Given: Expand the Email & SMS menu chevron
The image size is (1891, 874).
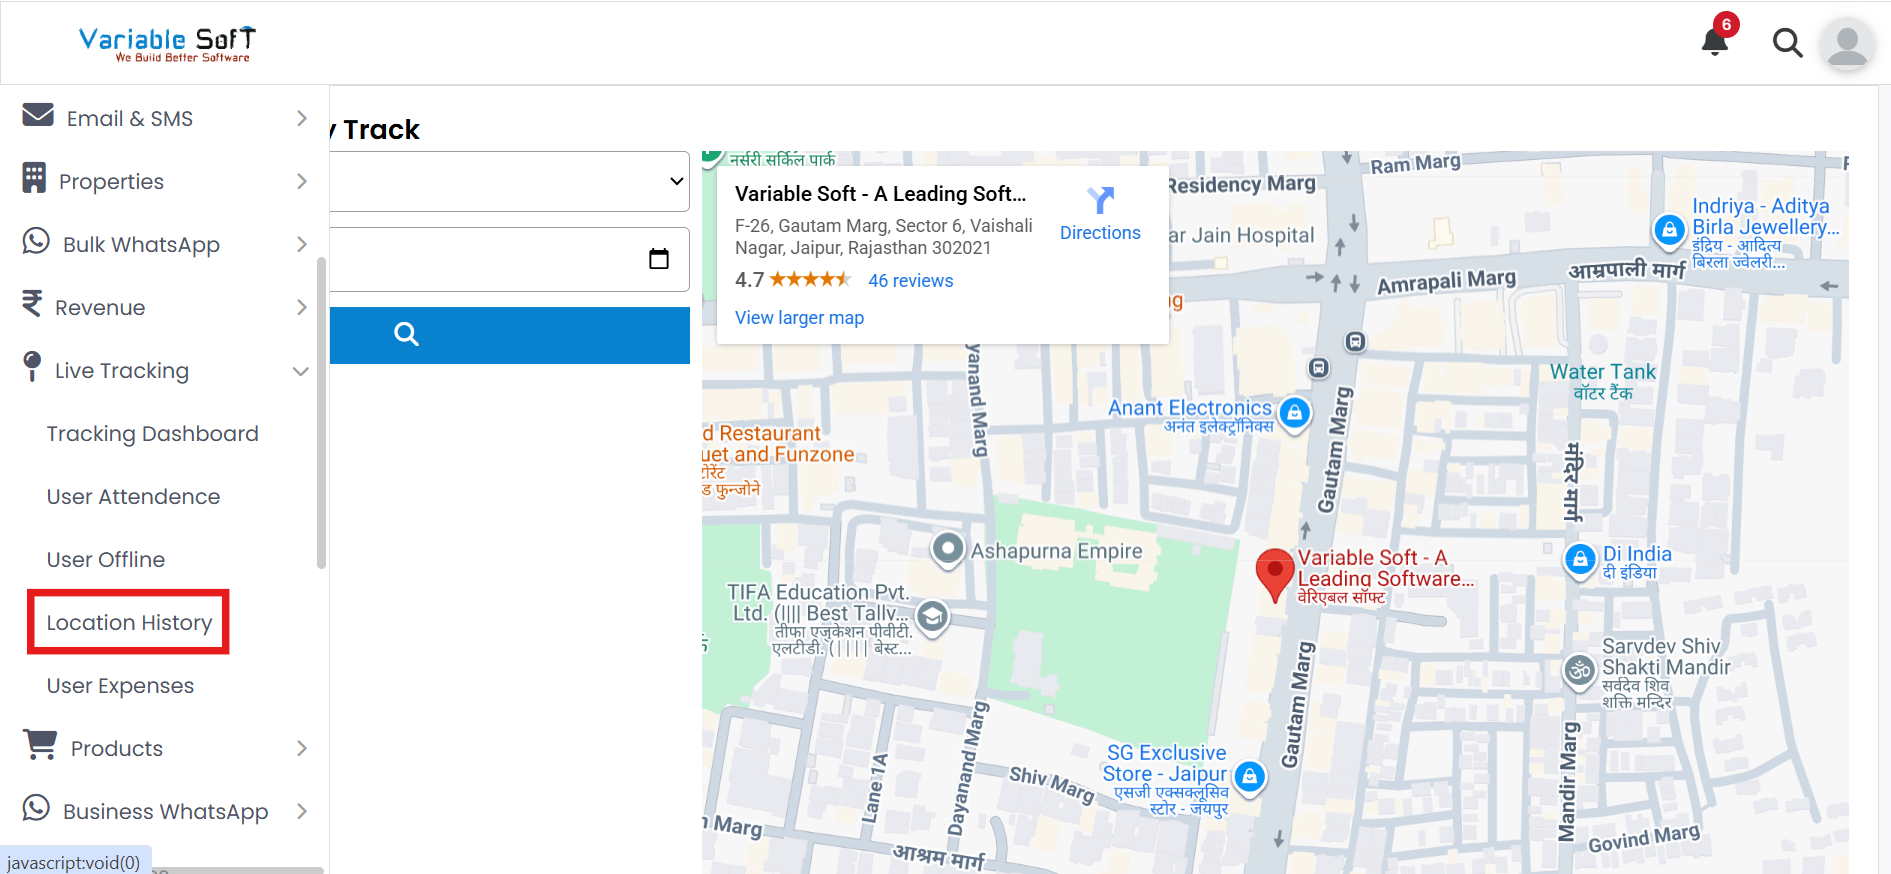Looking at the screenshot, I should point(302,118).
